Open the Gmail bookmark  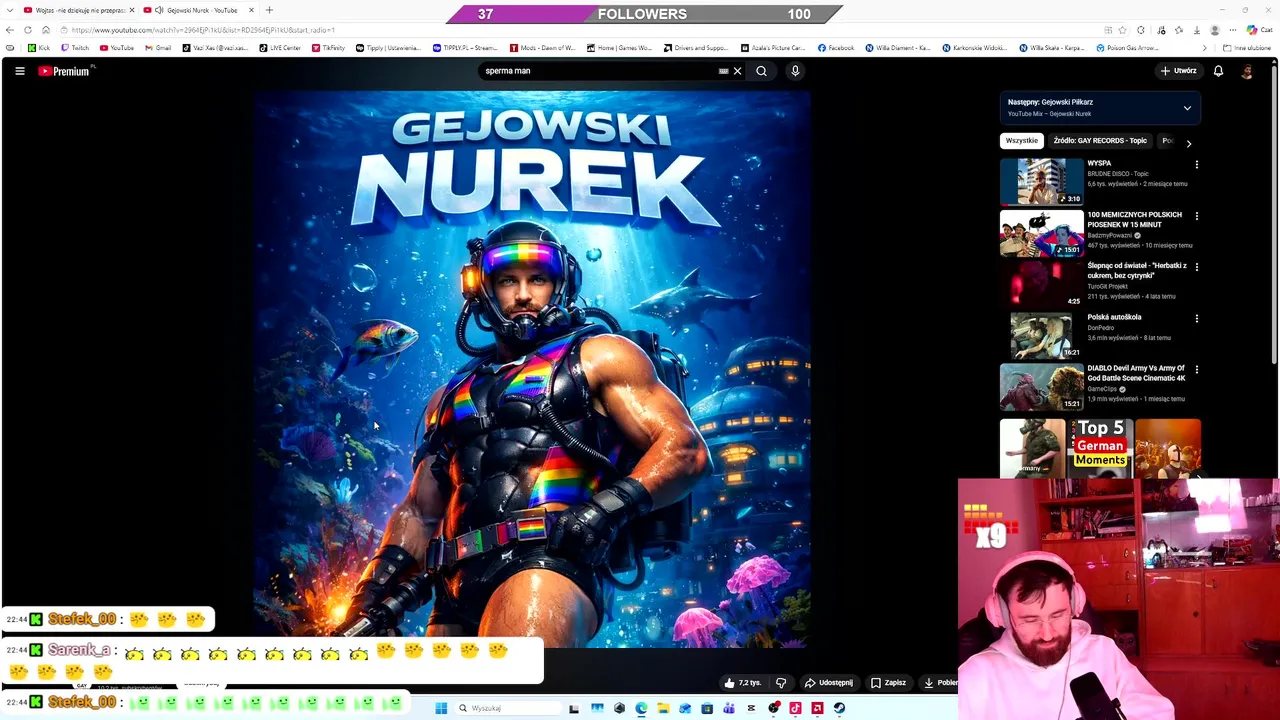pyautogui.click(x=158, y=48)
